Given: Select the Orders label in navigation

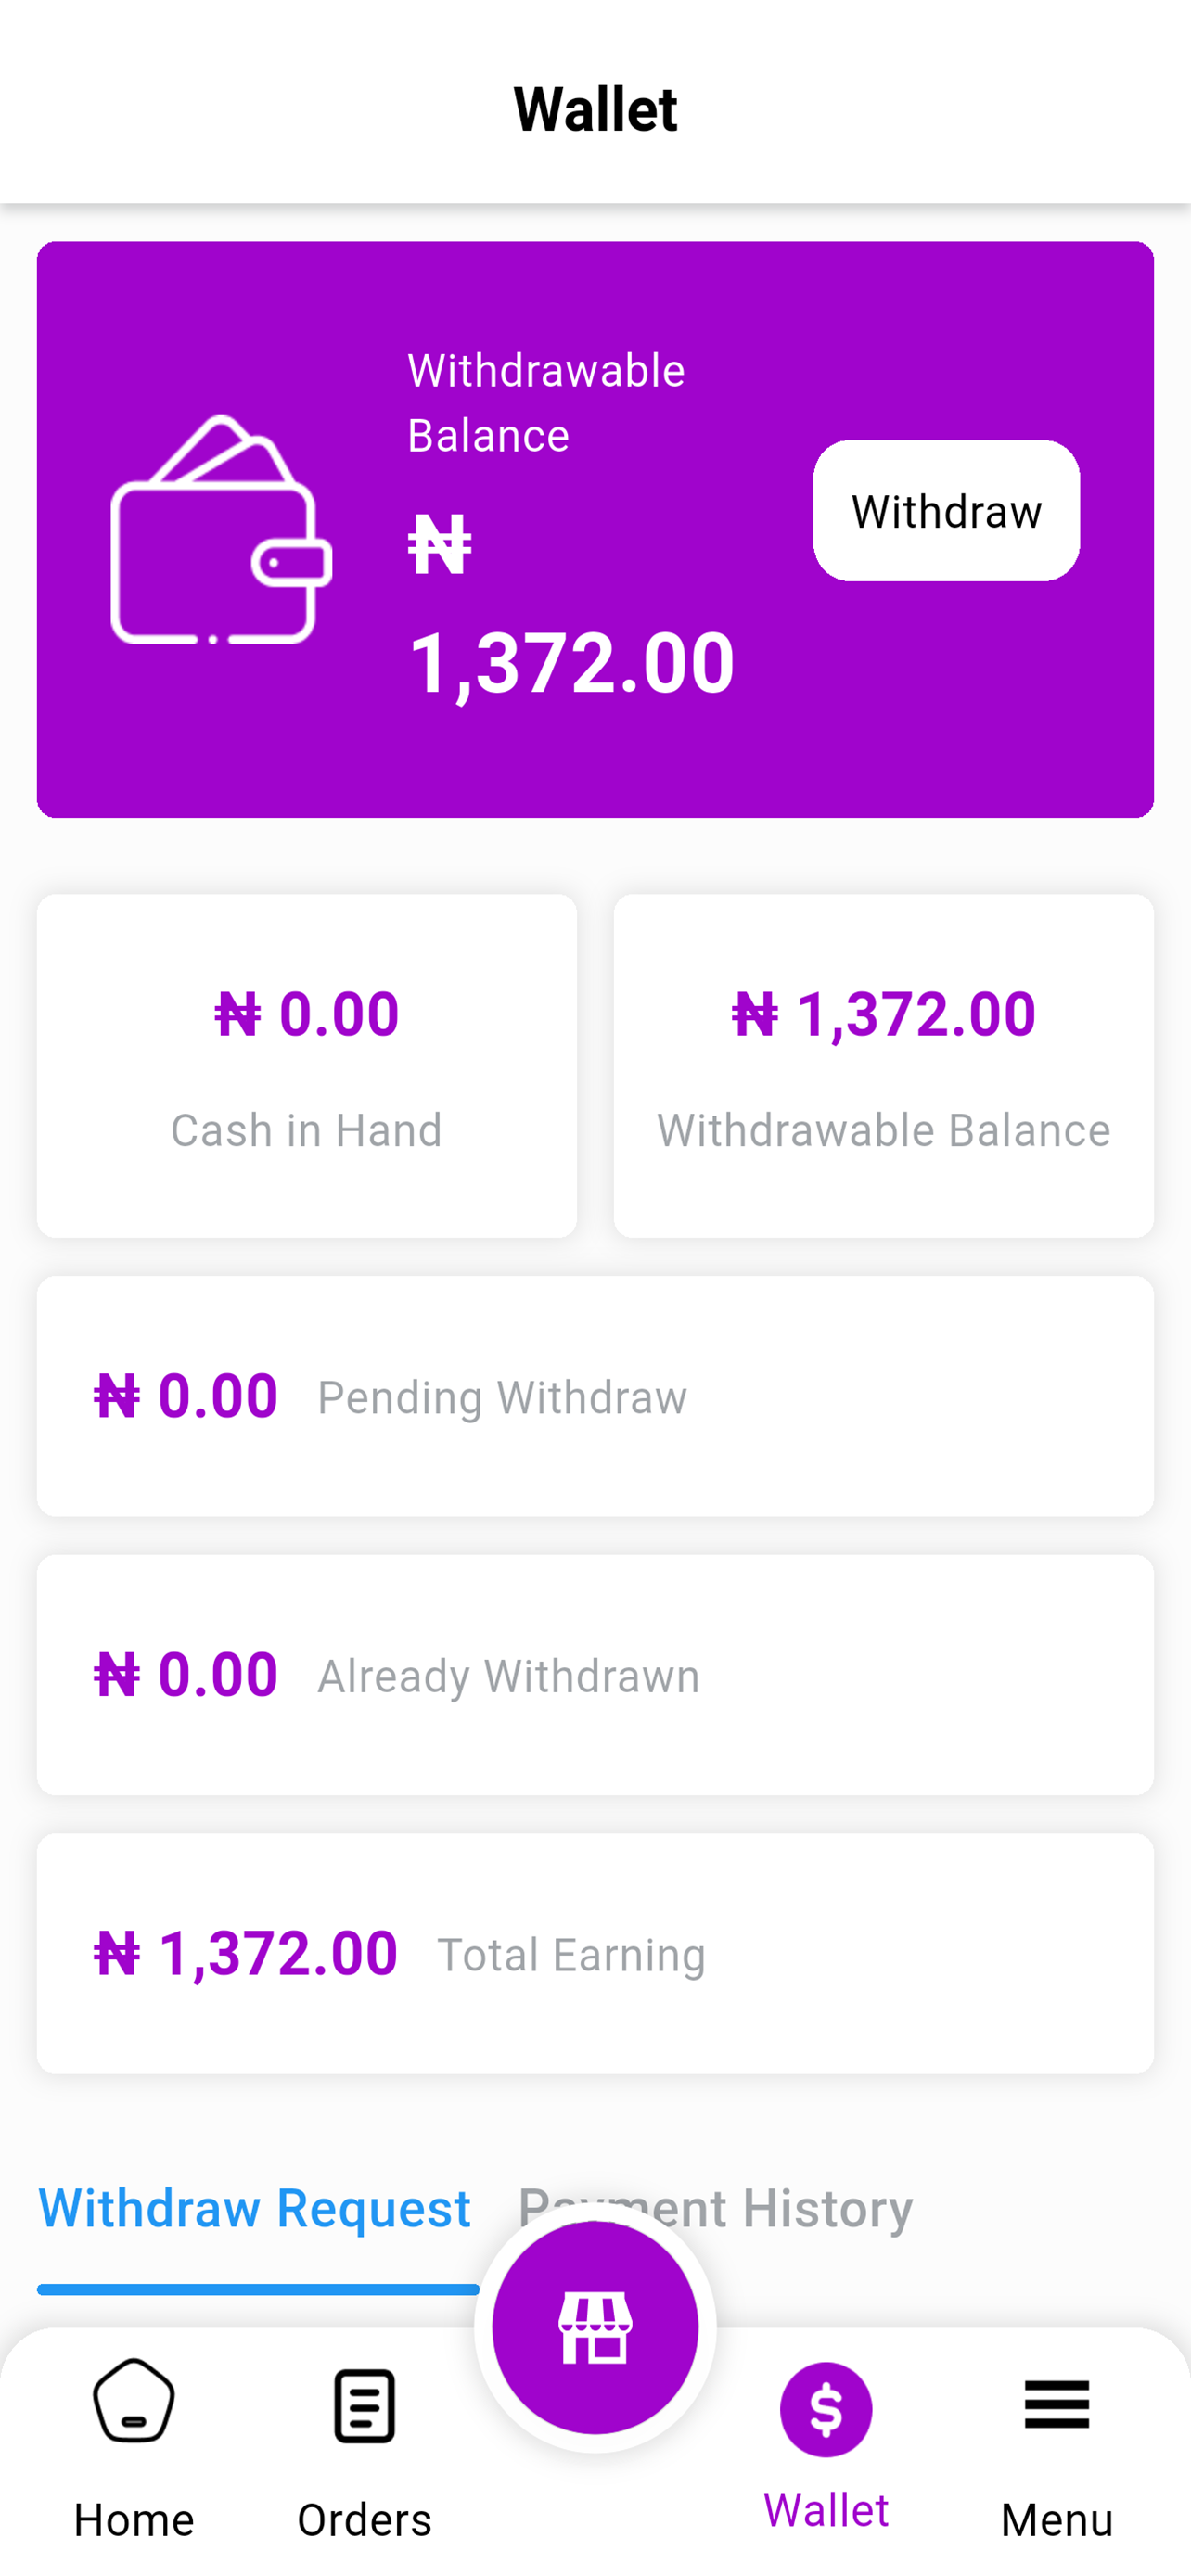Looking at the screenshot, I should point(364,2520).
